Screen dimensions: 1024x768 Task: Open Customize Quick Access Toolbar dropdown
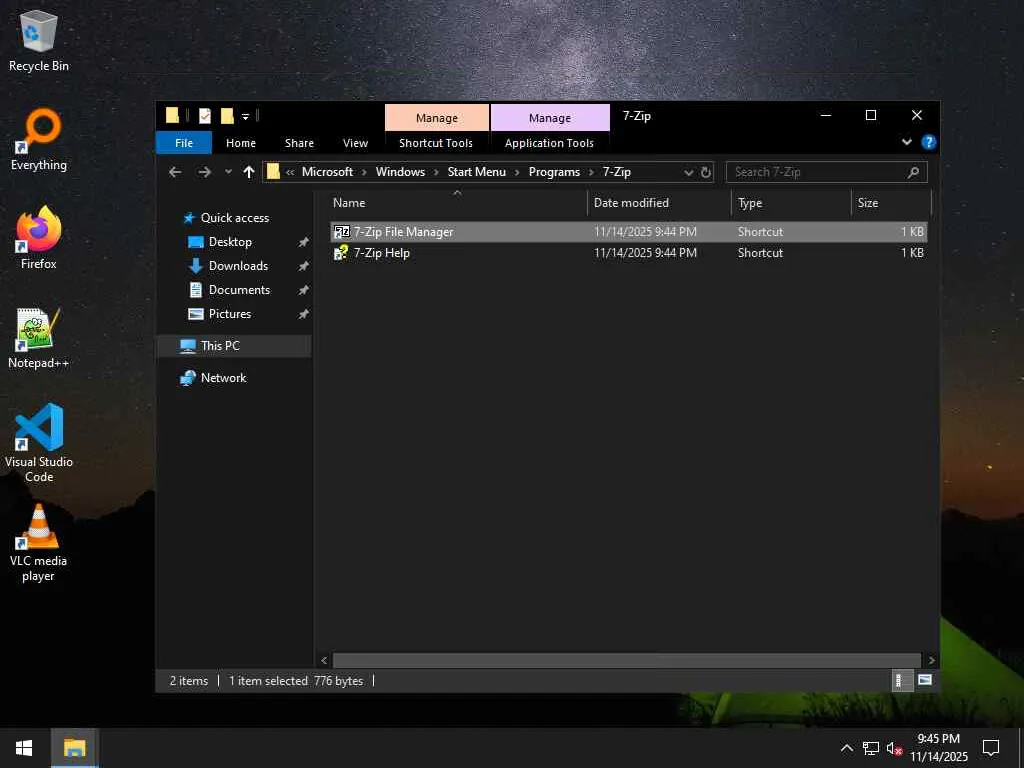(246, 116)
